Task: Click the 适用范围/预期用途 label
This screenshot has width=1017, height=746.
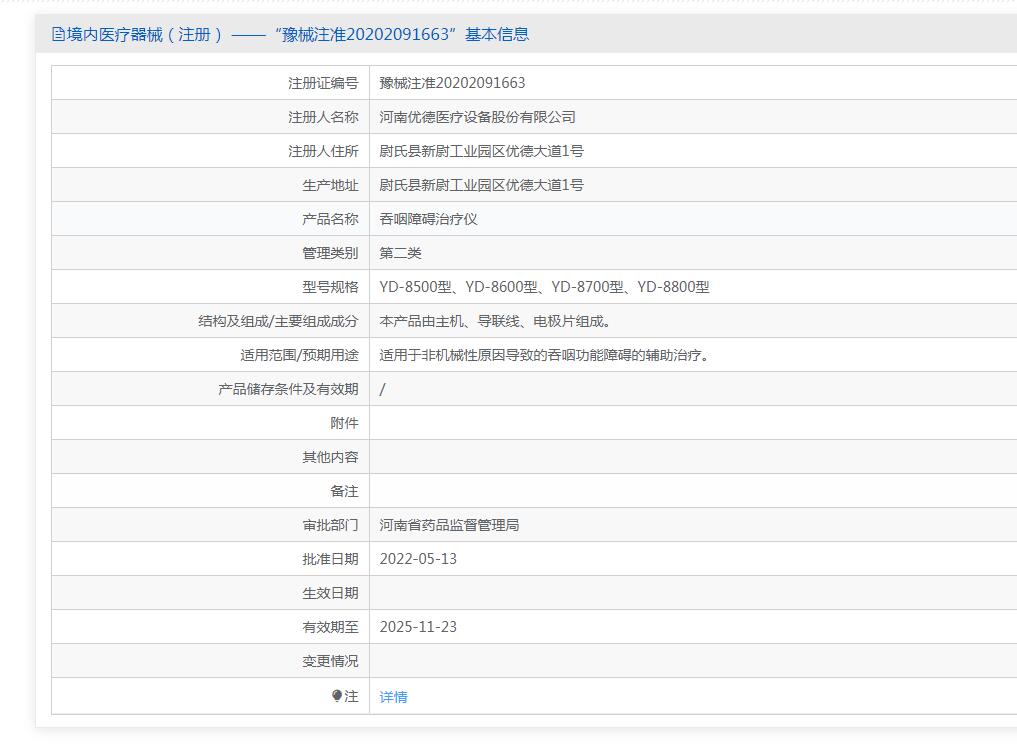Action: tap(299, 355)
